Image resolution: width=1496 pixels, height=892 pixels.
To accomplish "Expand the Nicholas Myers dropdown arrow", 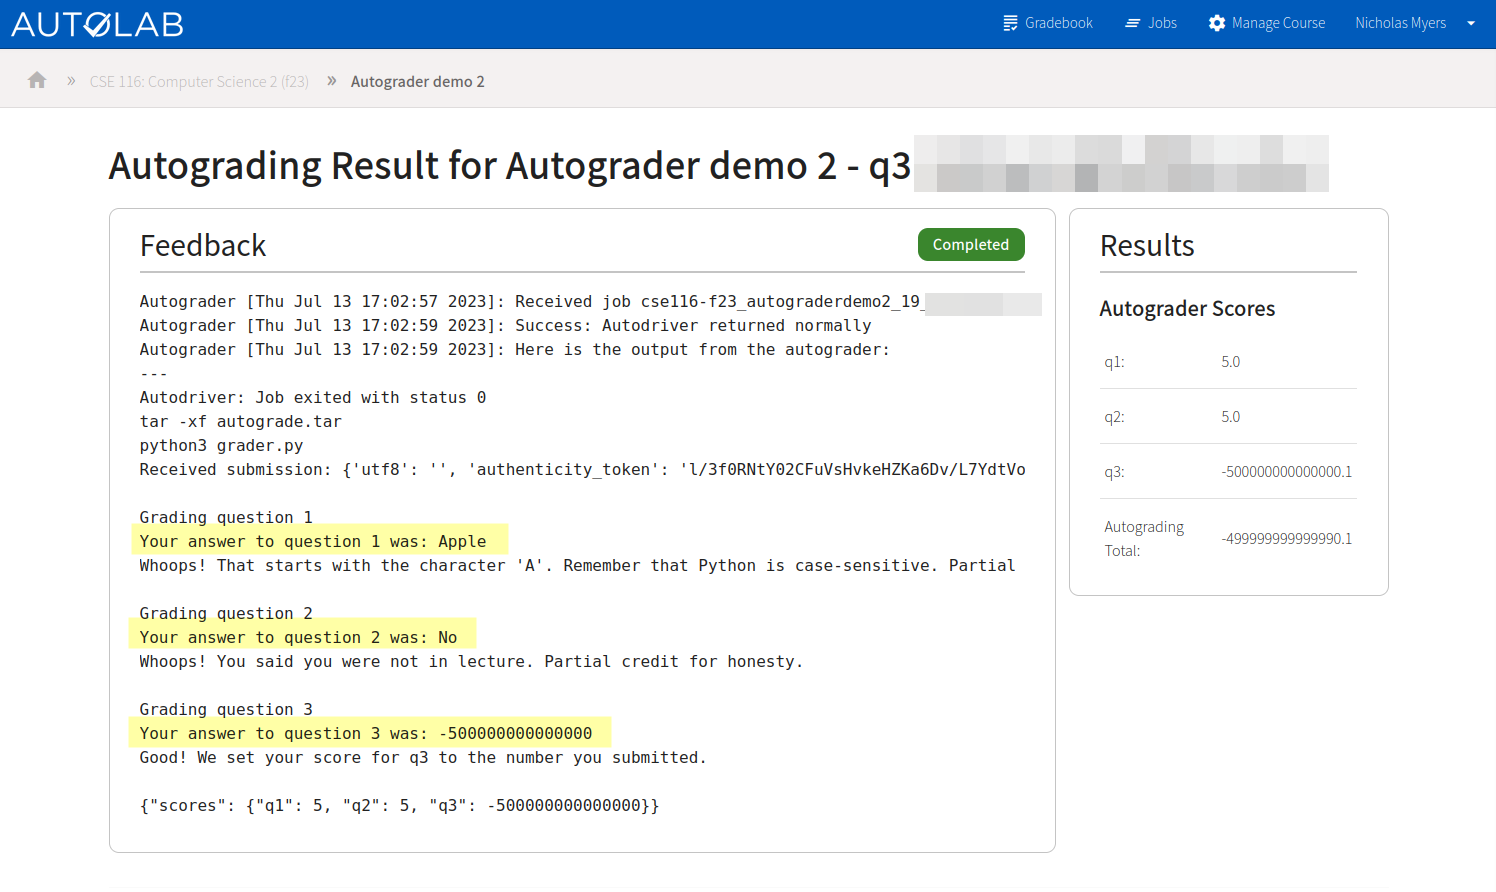I will click(1471, 23).
